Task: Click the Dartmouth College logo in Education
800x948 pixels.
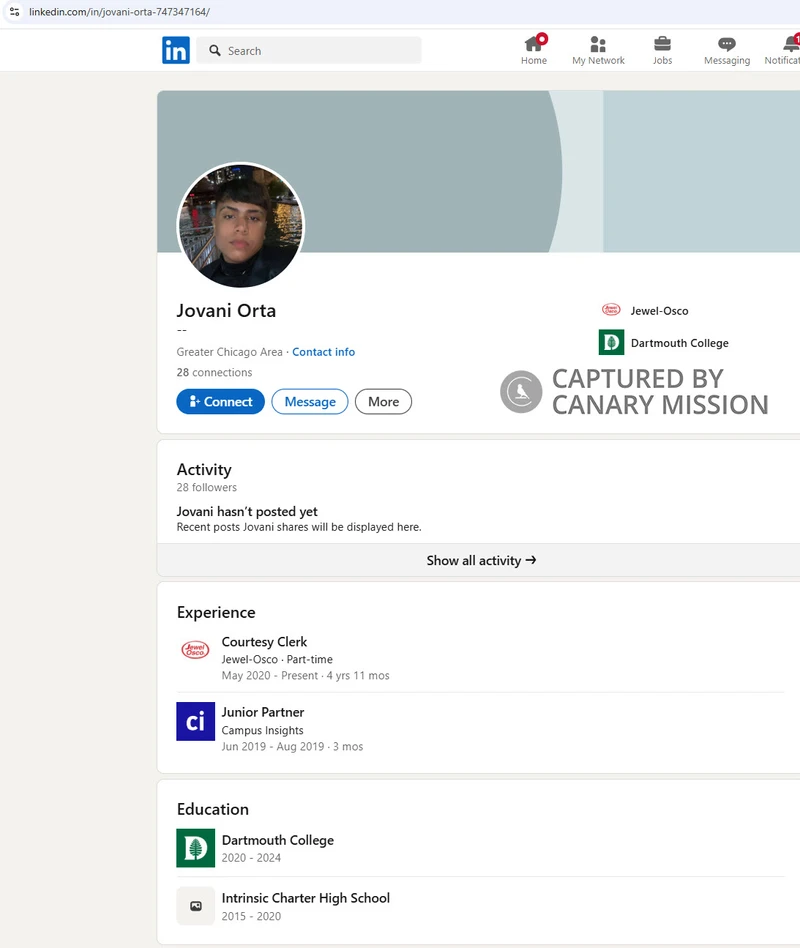Action: pos(195,848)
